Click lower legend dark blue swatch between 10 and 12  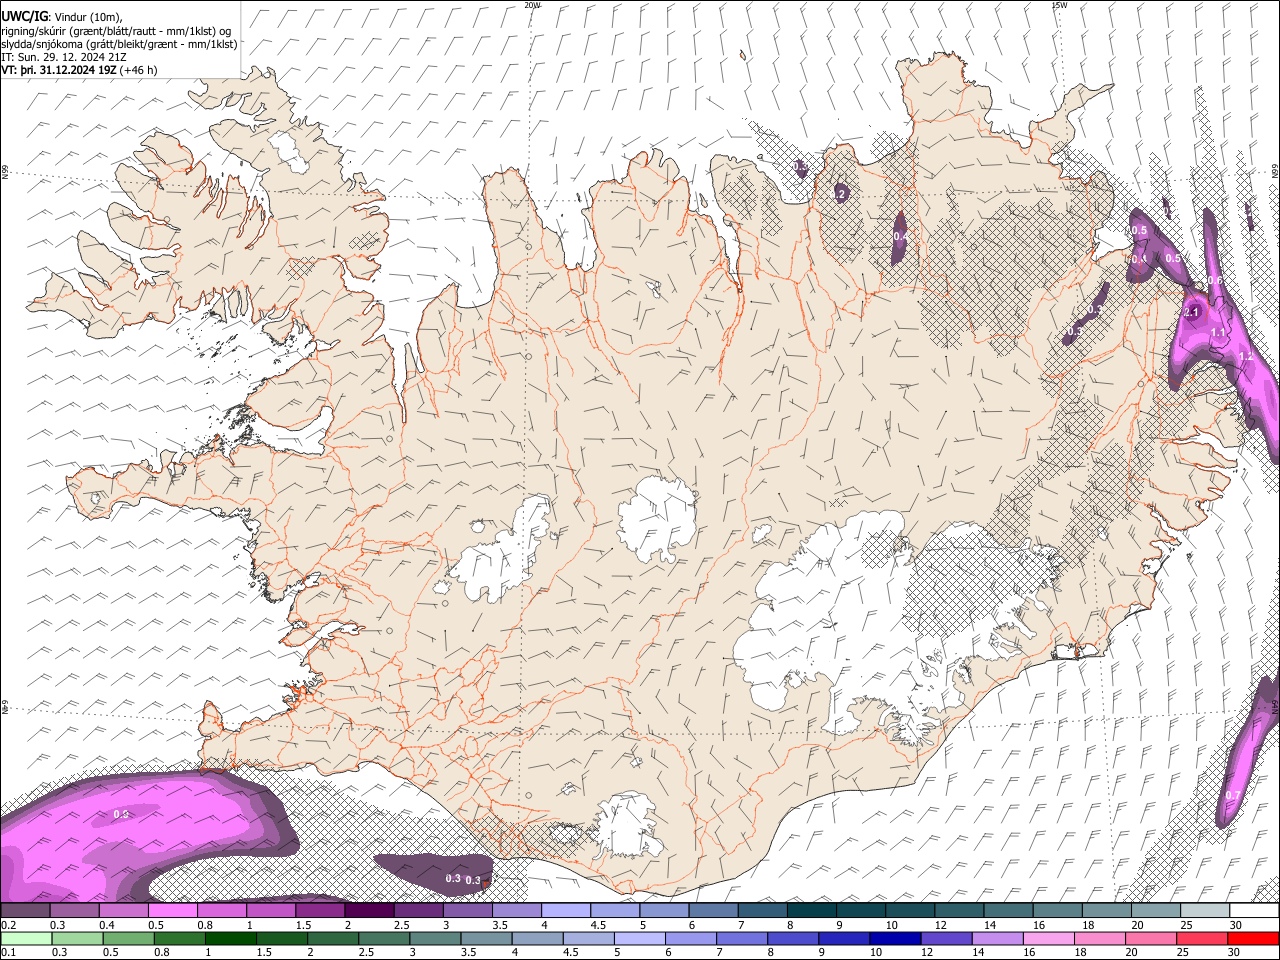click(894, 938)
